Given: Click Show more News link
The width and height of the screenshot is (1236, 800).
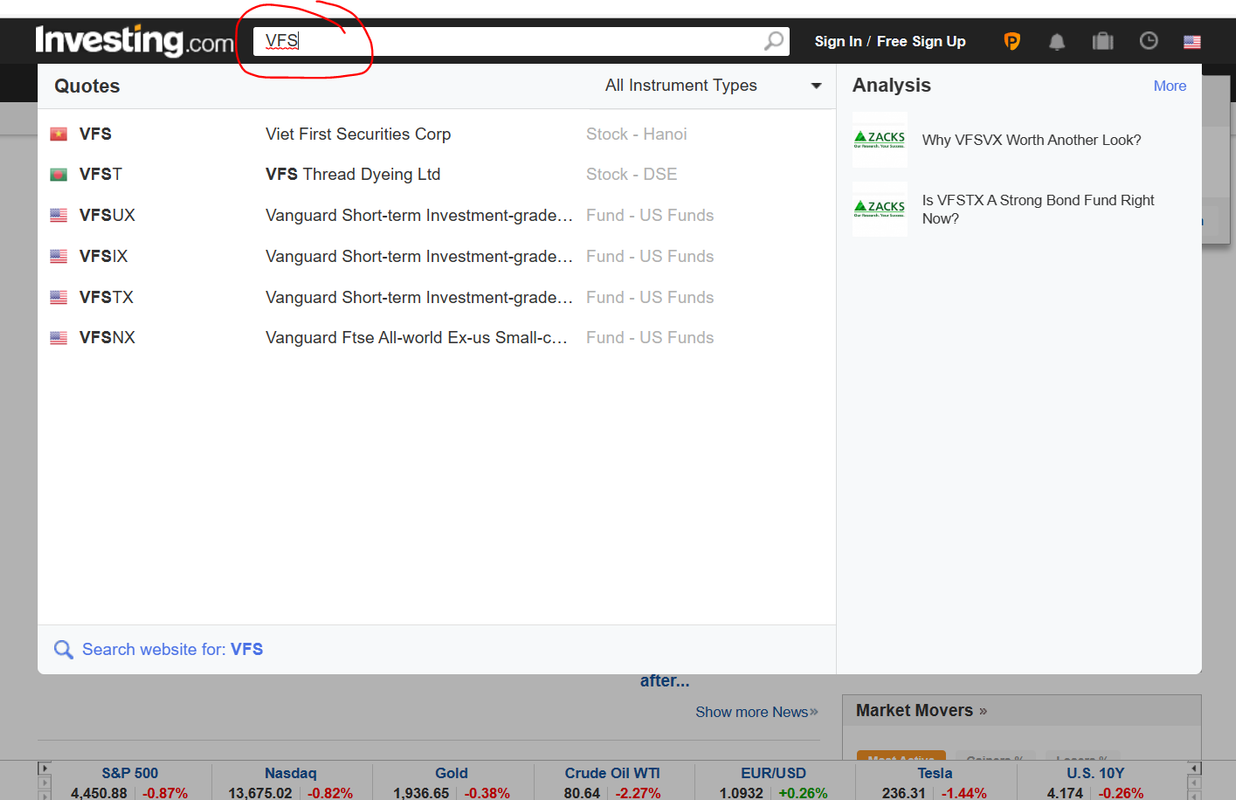Looking at the screenshot, I should (757, 712).
